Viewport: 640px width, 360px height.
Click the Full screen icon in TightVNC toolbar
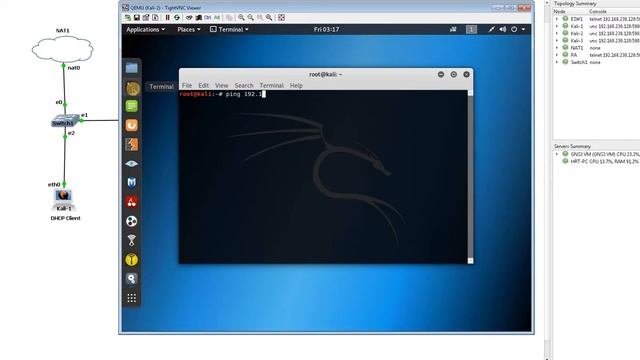(x=281, y=18)
